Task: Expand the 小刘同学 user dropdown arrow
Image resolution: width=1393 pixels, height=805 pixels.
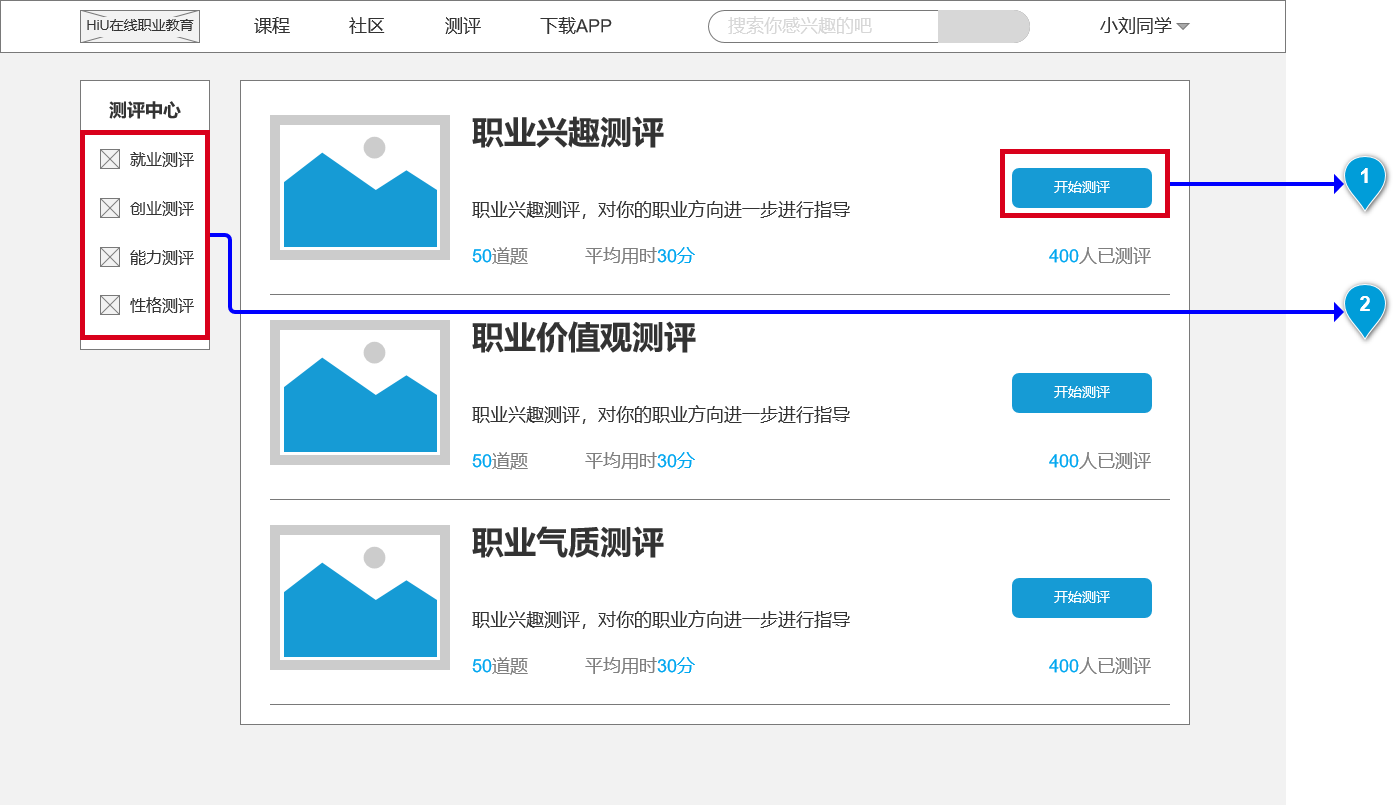Action: point(1183,27)
